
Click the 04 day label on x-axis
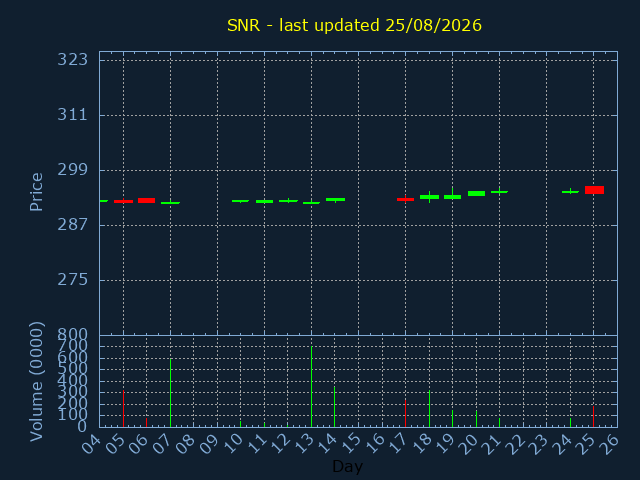click(91, 444)
